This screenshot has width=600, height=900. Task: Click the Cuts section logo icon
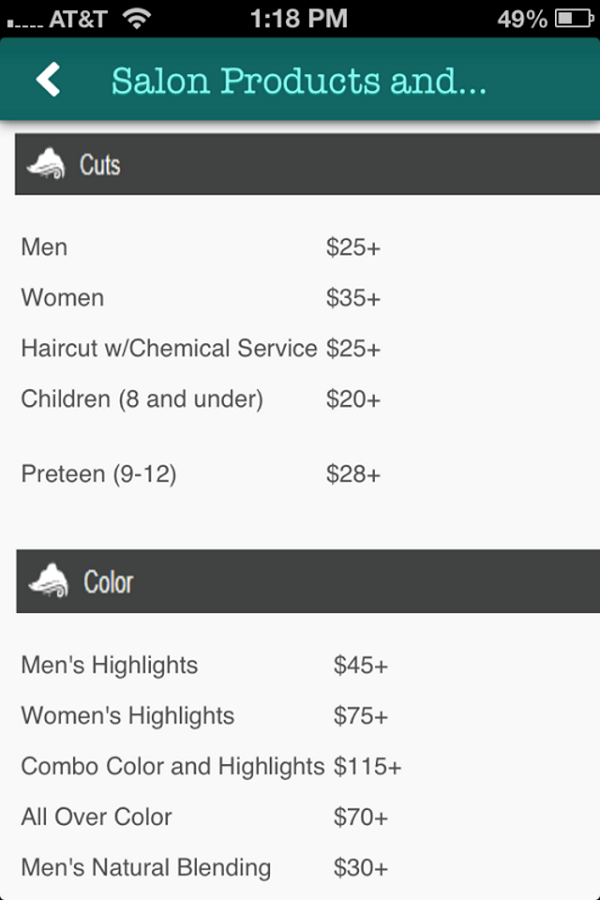point(47,164)
